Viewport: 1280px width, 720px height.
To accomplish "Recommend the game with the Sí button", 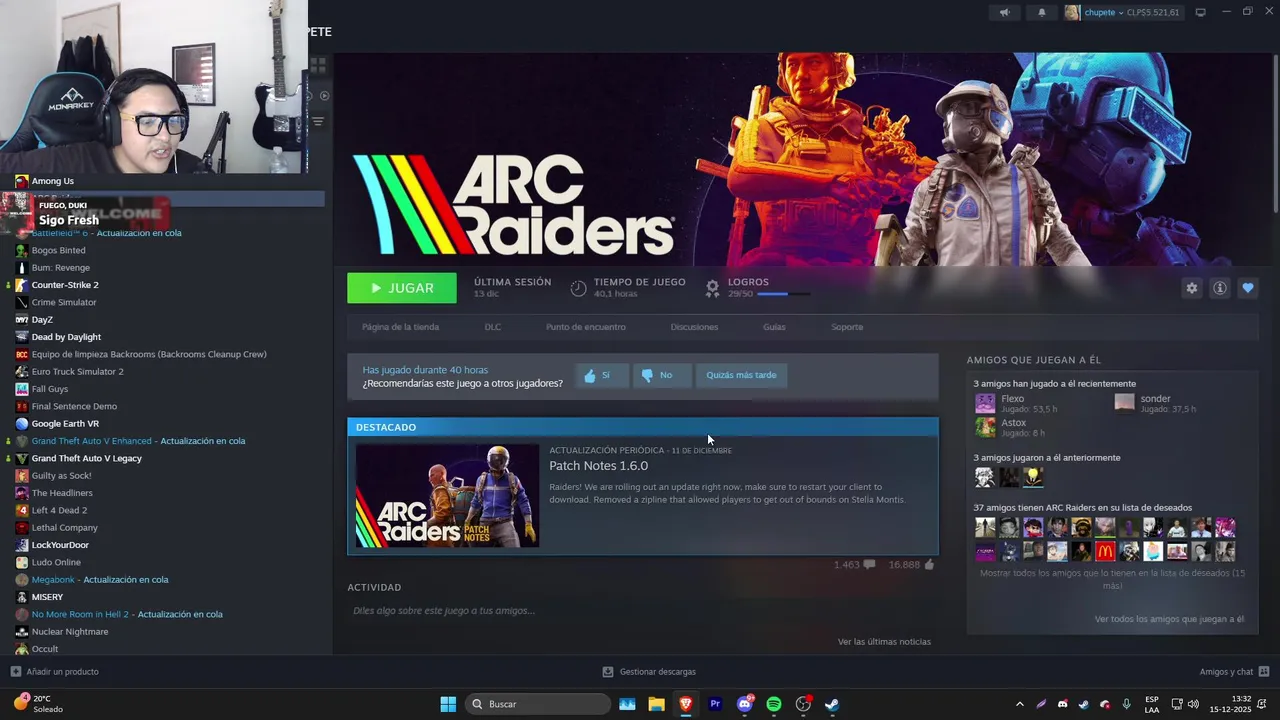I will [602, 376].
